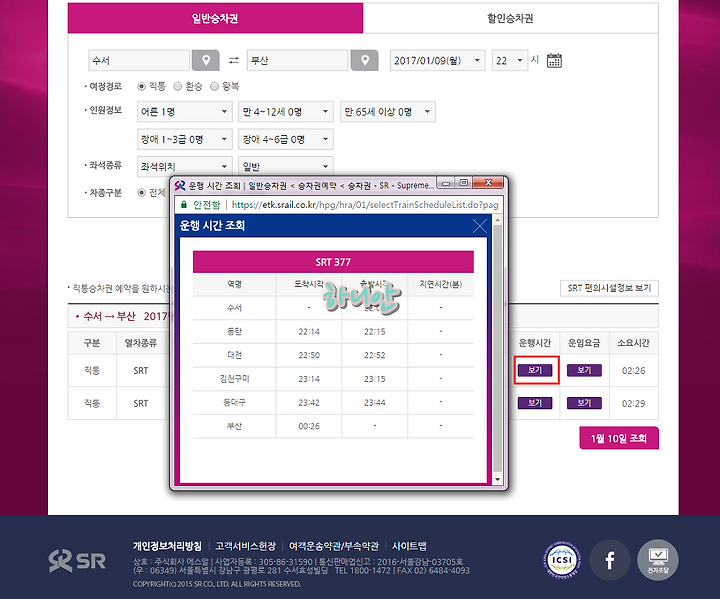Click the green secure lock icon in popup address bar
This screenshot has width=720, height=599.
[x=184, y=204]
